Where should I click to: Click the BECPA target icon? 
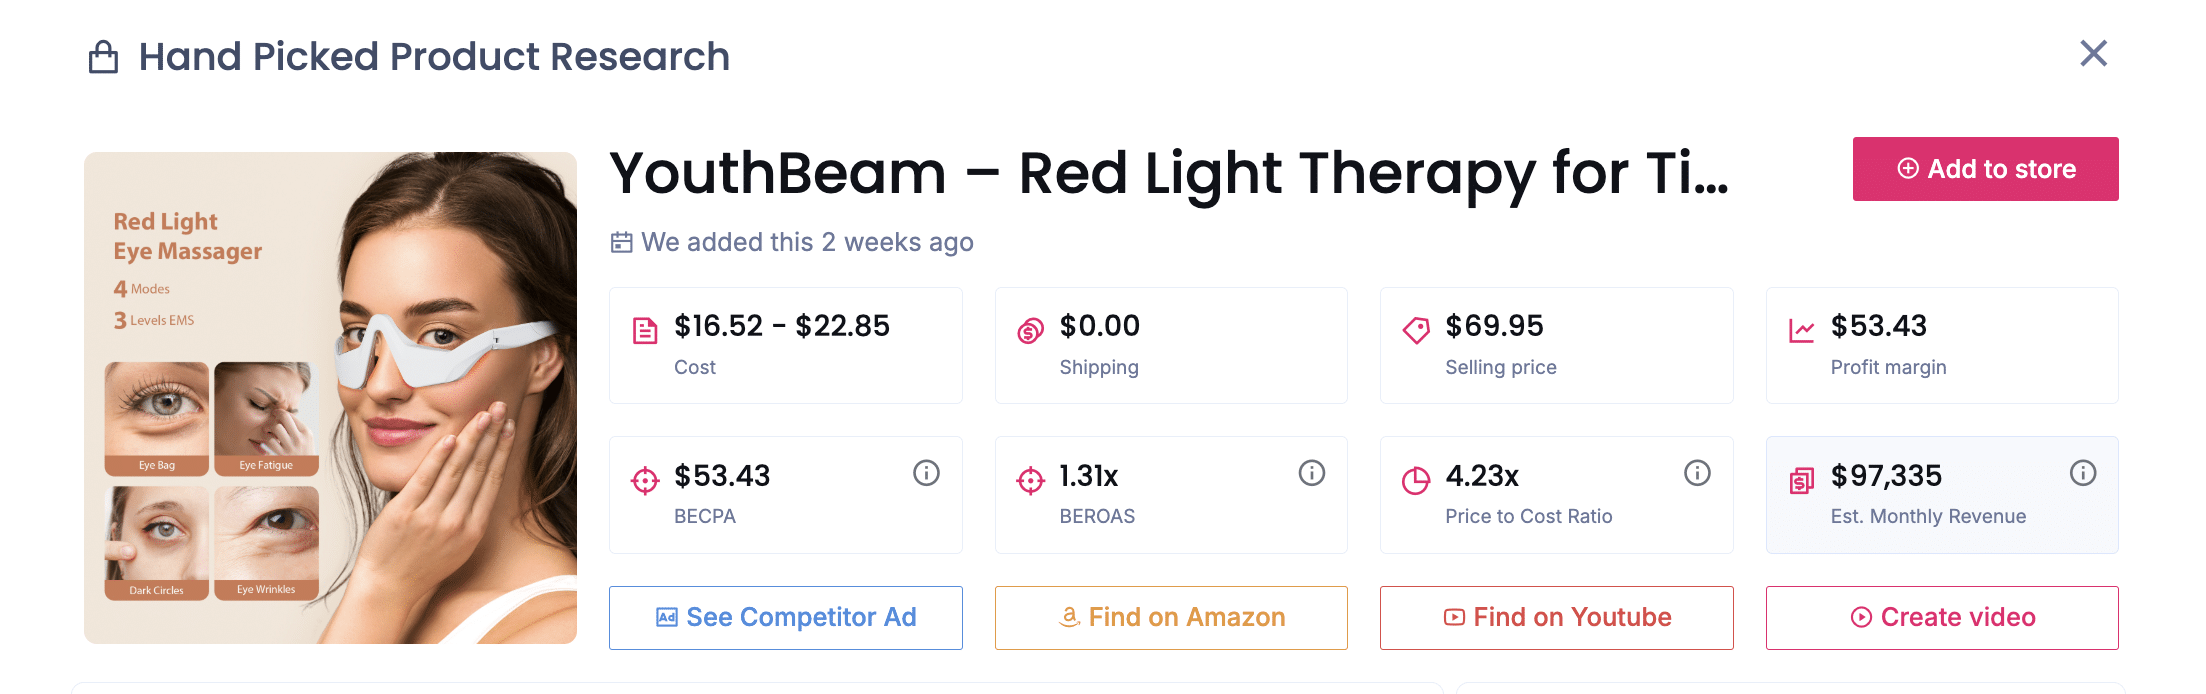click(645, 480)
